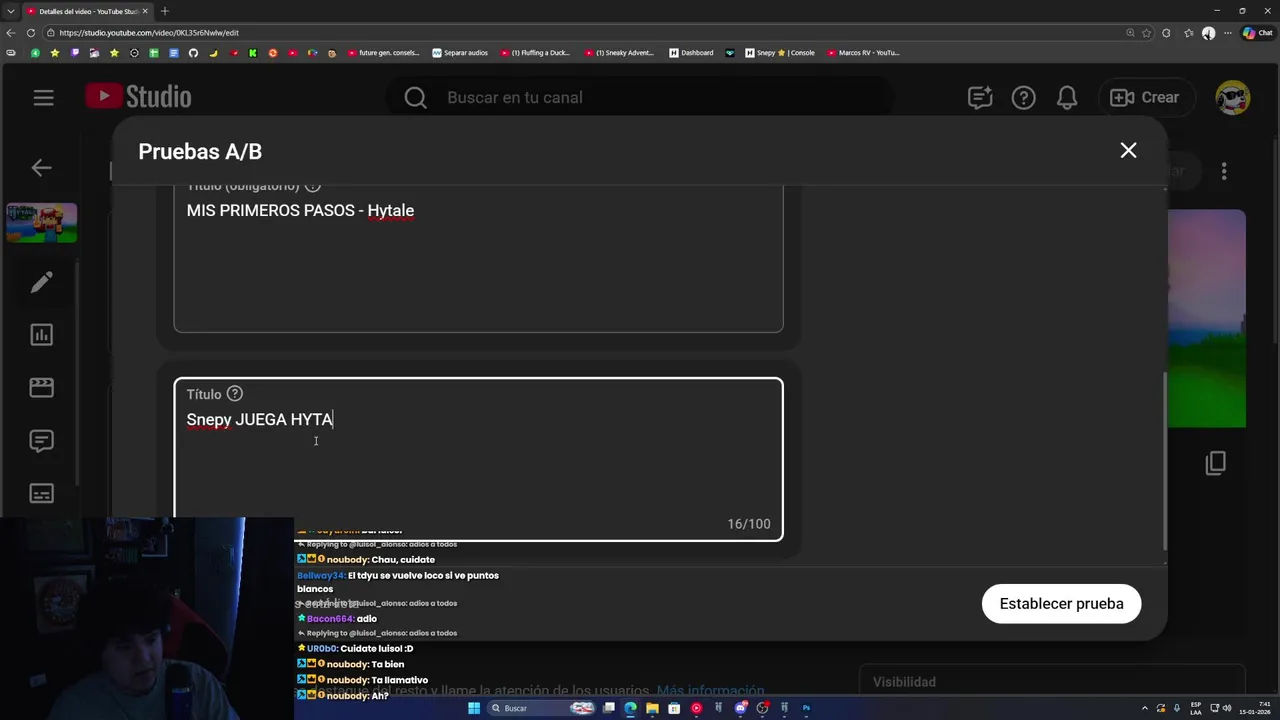This screenshot has height=720, width=1280.
Task: Open File Explorer from the taskbar
Action: [652, 708]
